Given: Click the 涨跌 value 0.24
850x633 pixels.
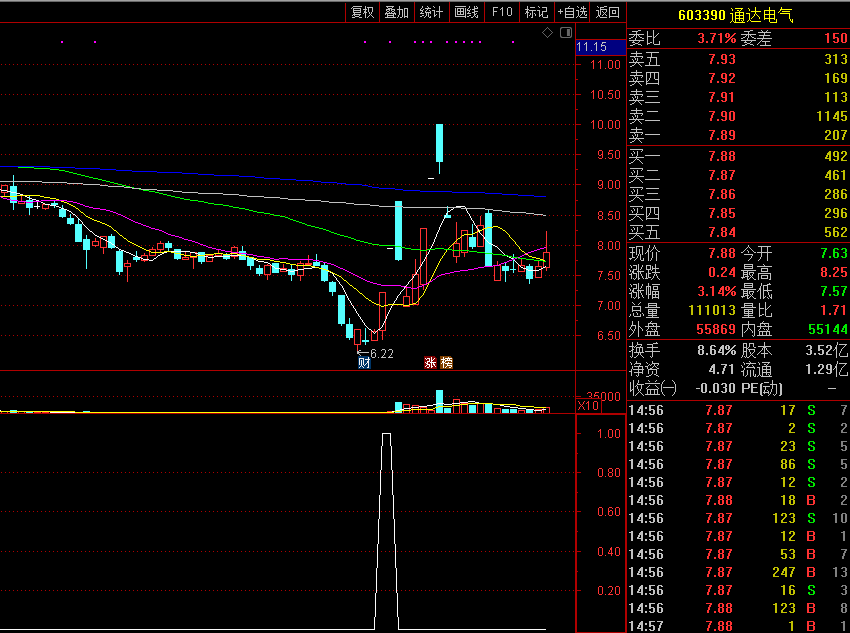Looking at the screenshot, I should point(722,272).
